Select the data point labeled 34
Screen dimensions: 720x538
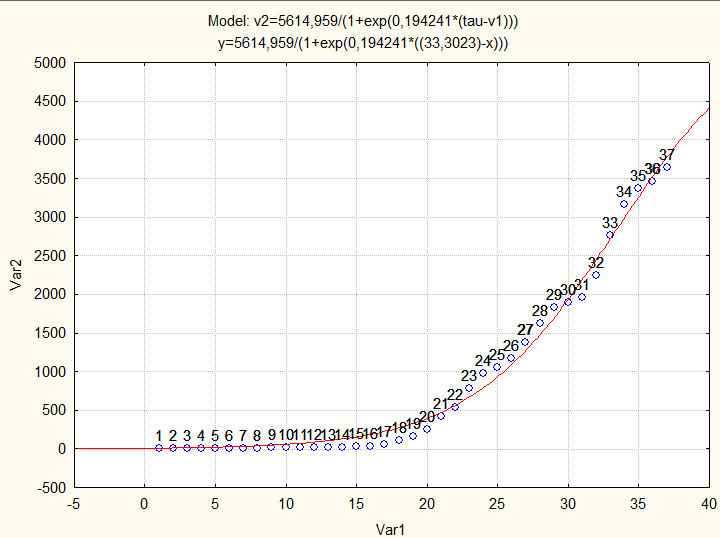click(x=624, y=204)
